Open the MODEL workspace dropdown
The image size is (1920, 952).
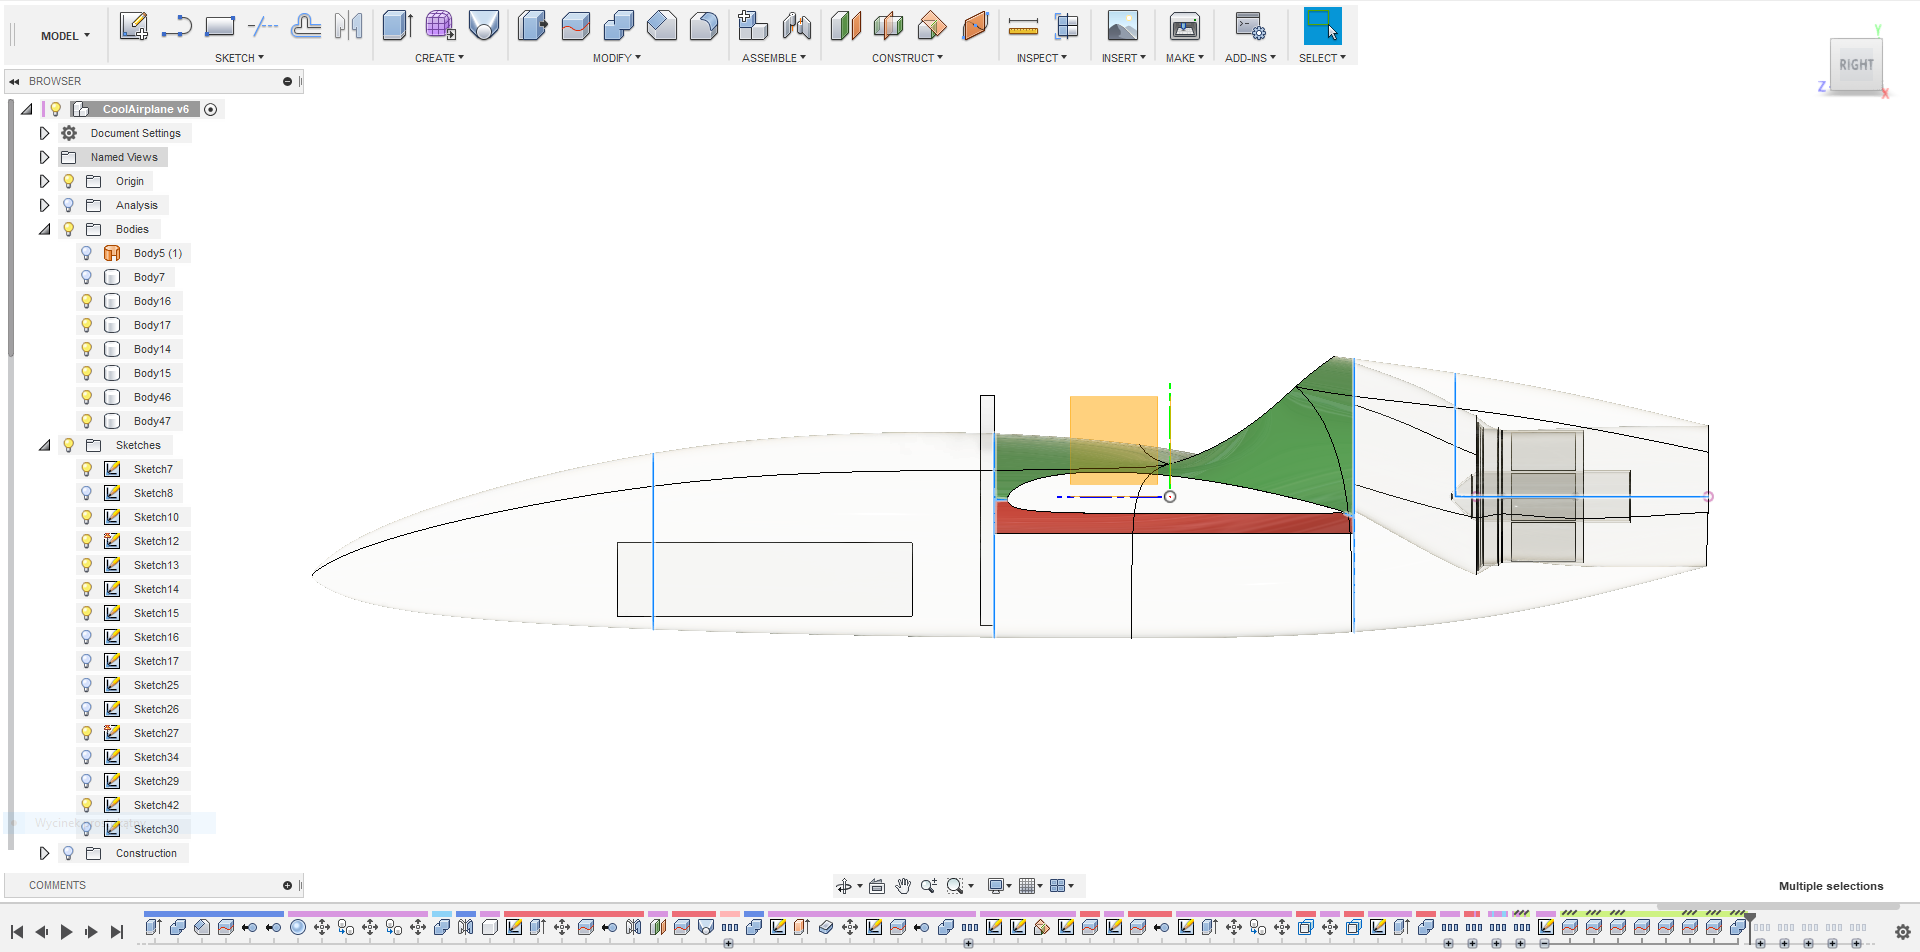[x=65, y=36]
